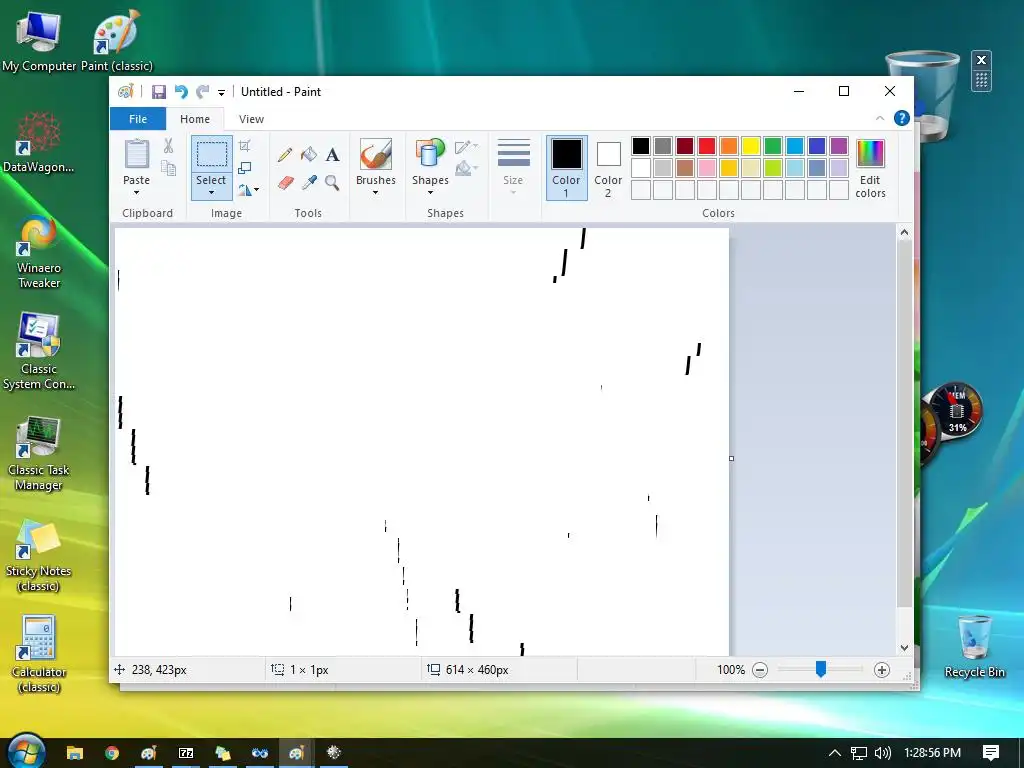Viewport: 1024px width, 768px height.
Task: Switch to the View ribbon tab
Action: [251, 119]
